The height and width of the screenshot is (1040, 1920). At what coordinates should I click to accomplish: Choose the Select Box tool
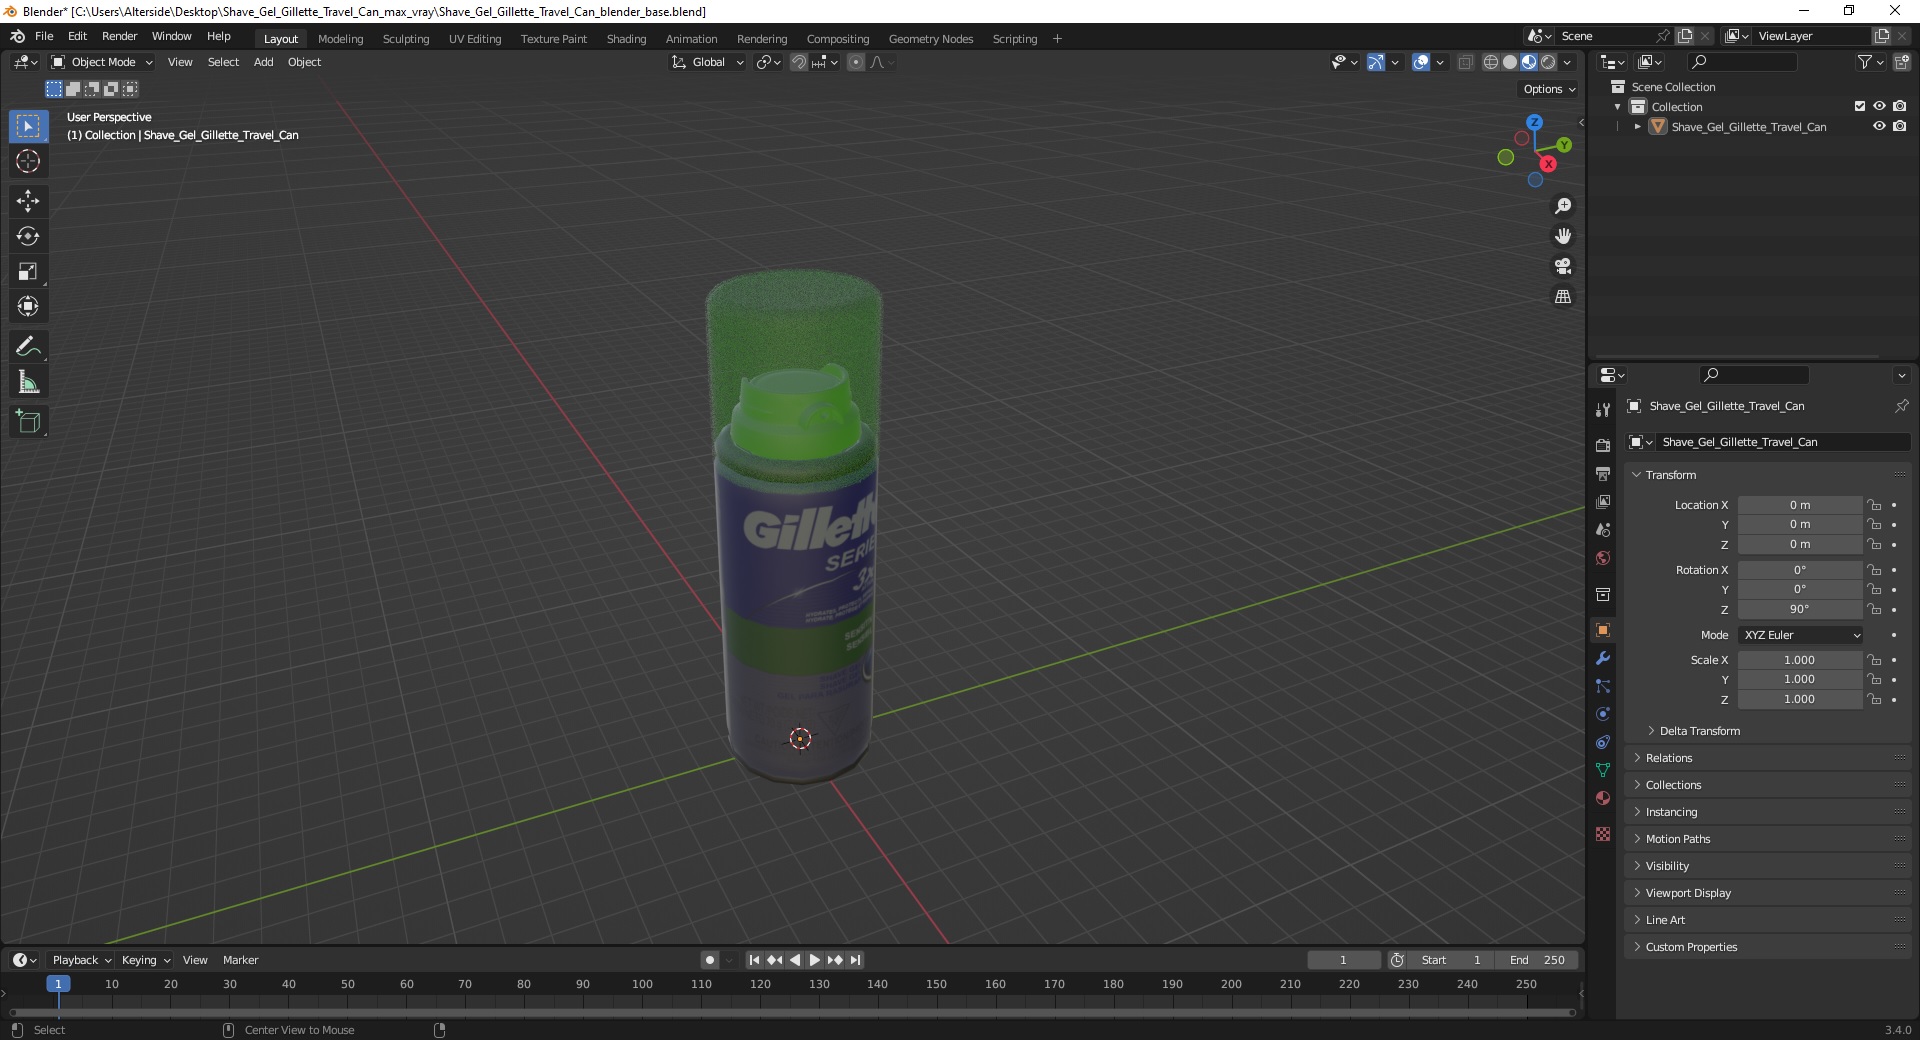pos(28,126)
